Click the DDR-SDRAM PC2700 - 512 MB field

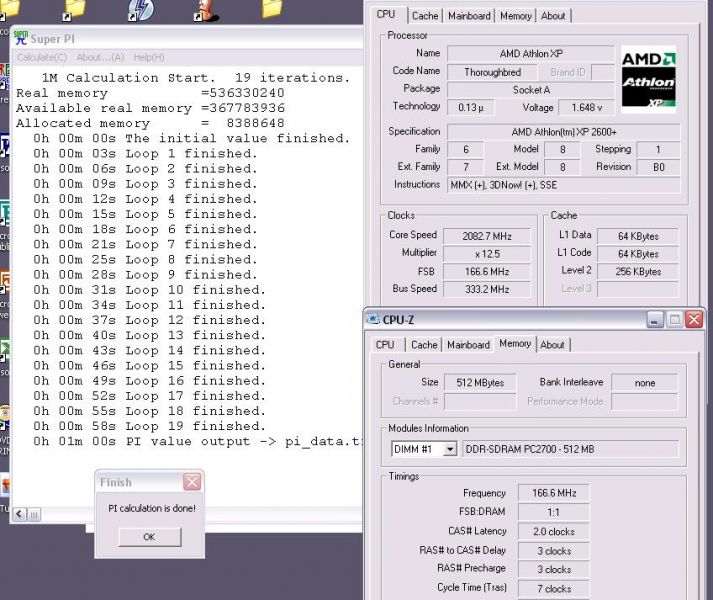click(570, 449)
